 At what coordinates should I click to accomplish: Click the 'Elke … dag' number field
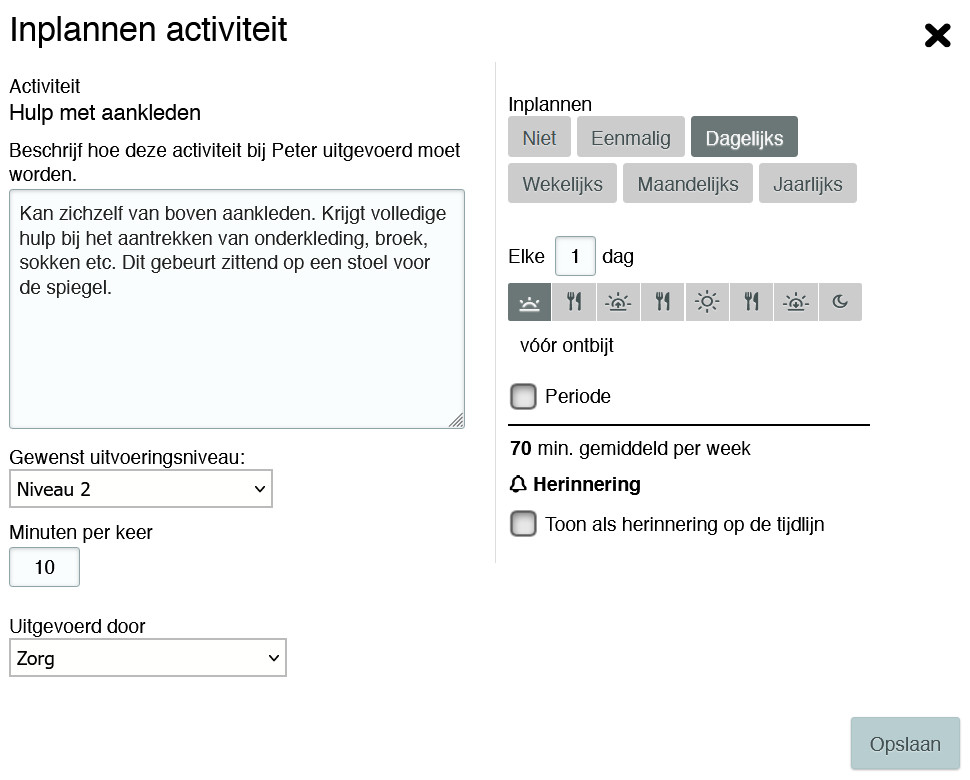pyautogui.click(x=575, y=256)
